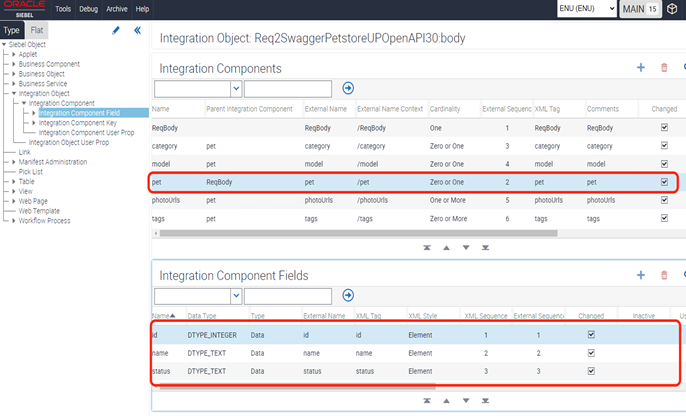Run Integration Components search go arrow
686x416 pixels.
click(x=348, y=88)
